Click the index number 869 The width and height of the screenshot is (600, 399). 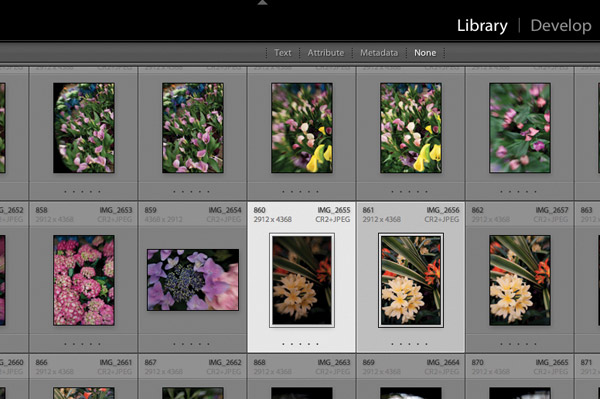[x=368, y=362]
